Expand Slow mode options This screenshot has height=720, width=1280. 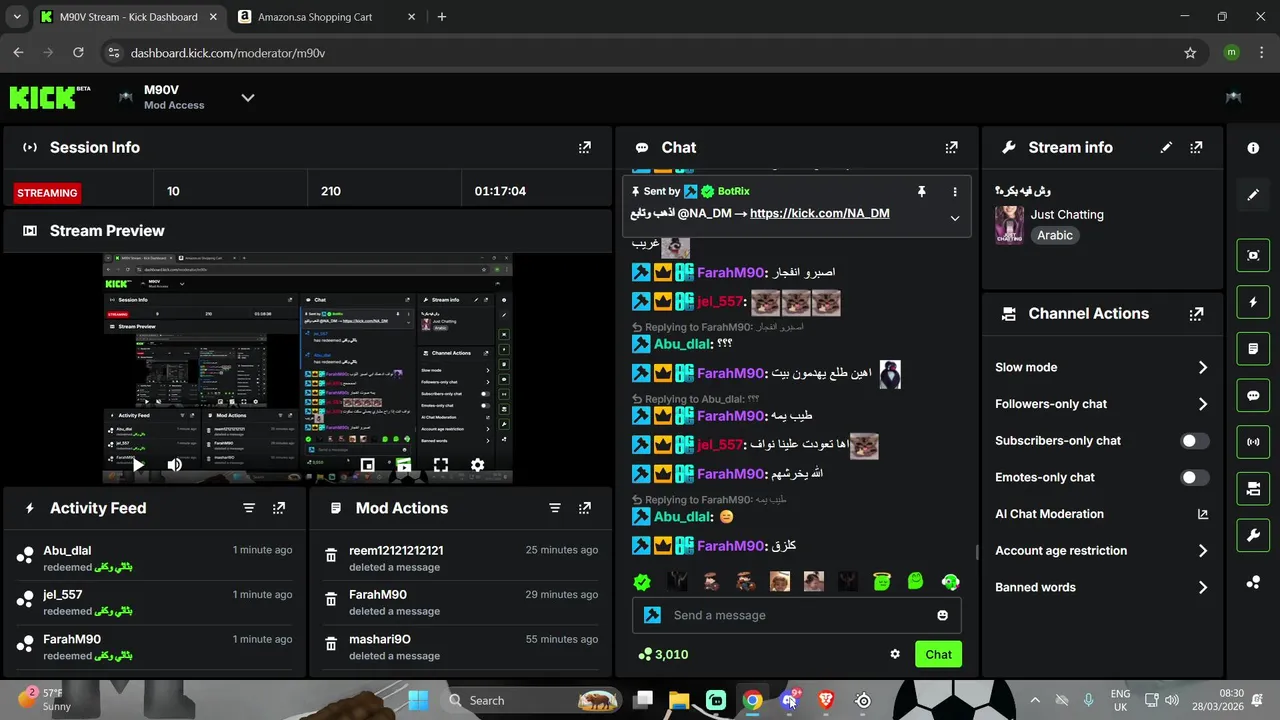tap(1203, 368)
